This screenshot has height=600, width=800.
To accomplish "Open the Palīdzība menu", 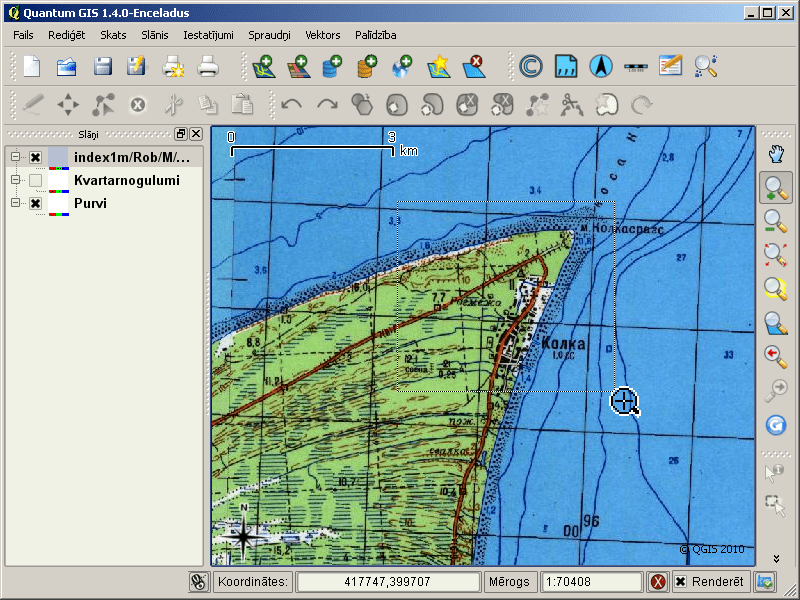I will point(376,35).
